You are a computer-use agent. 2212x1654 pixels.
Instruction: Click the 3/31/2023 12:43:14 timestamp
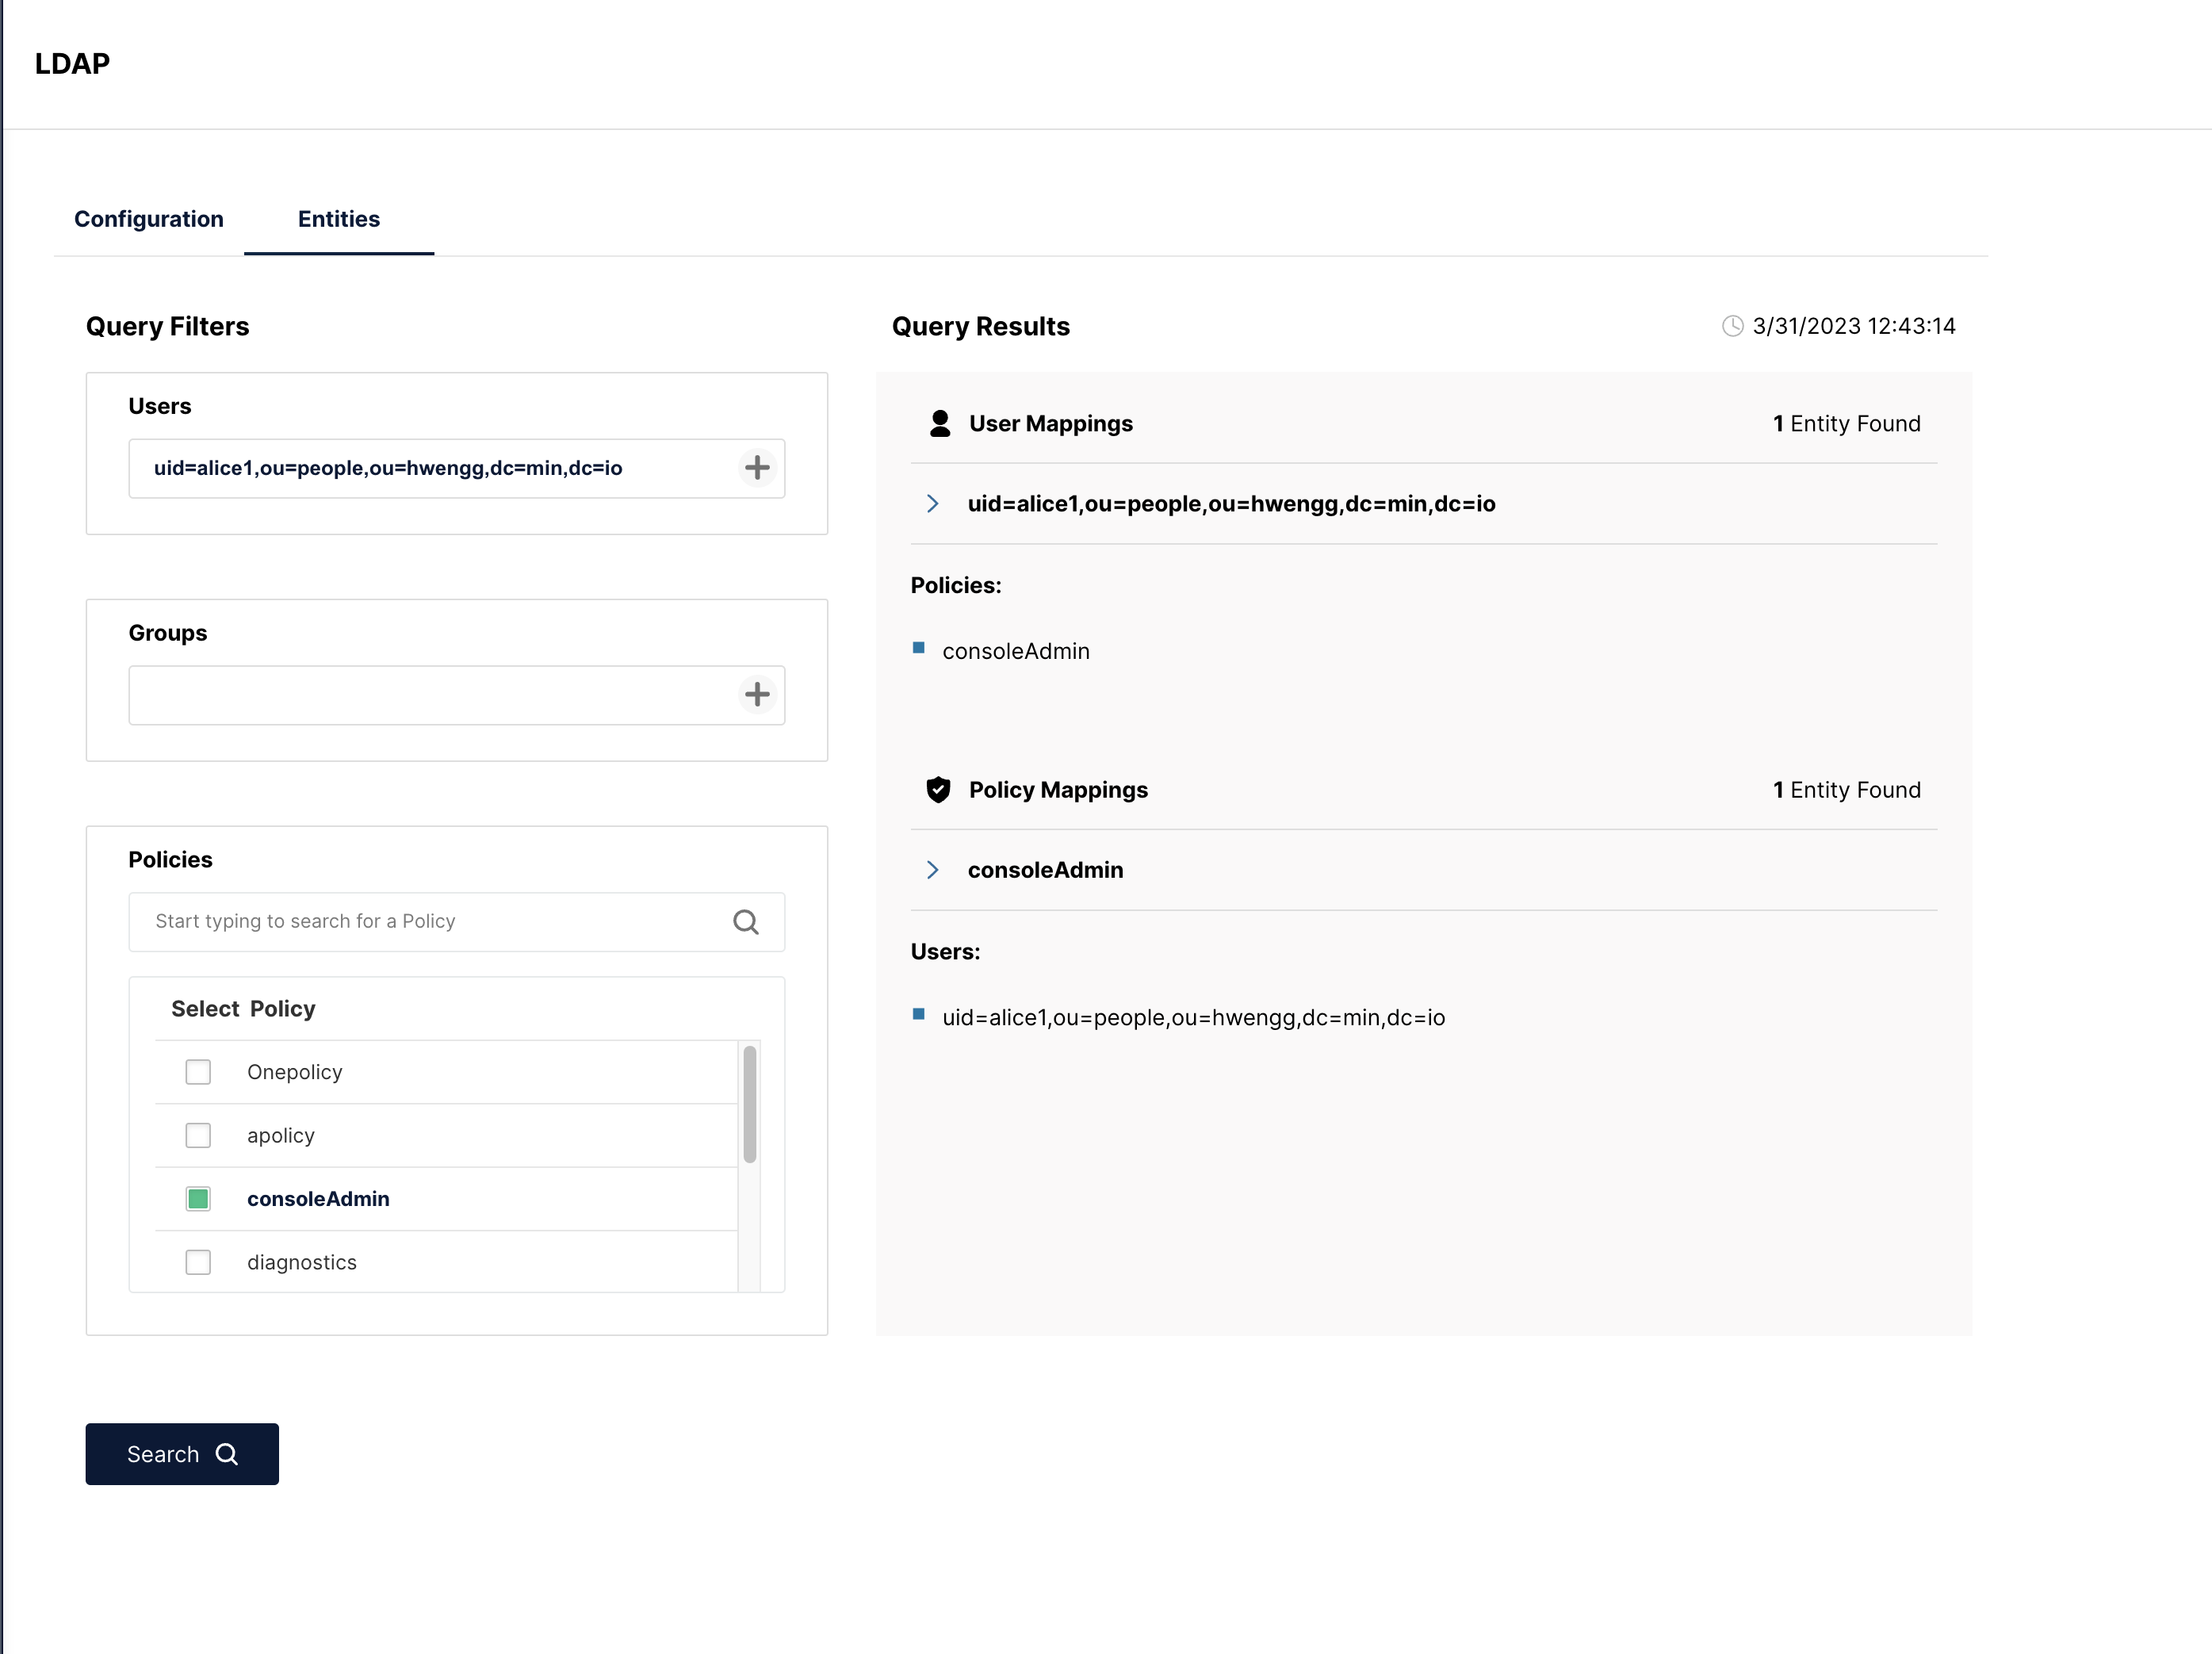tap(1854, 326)
